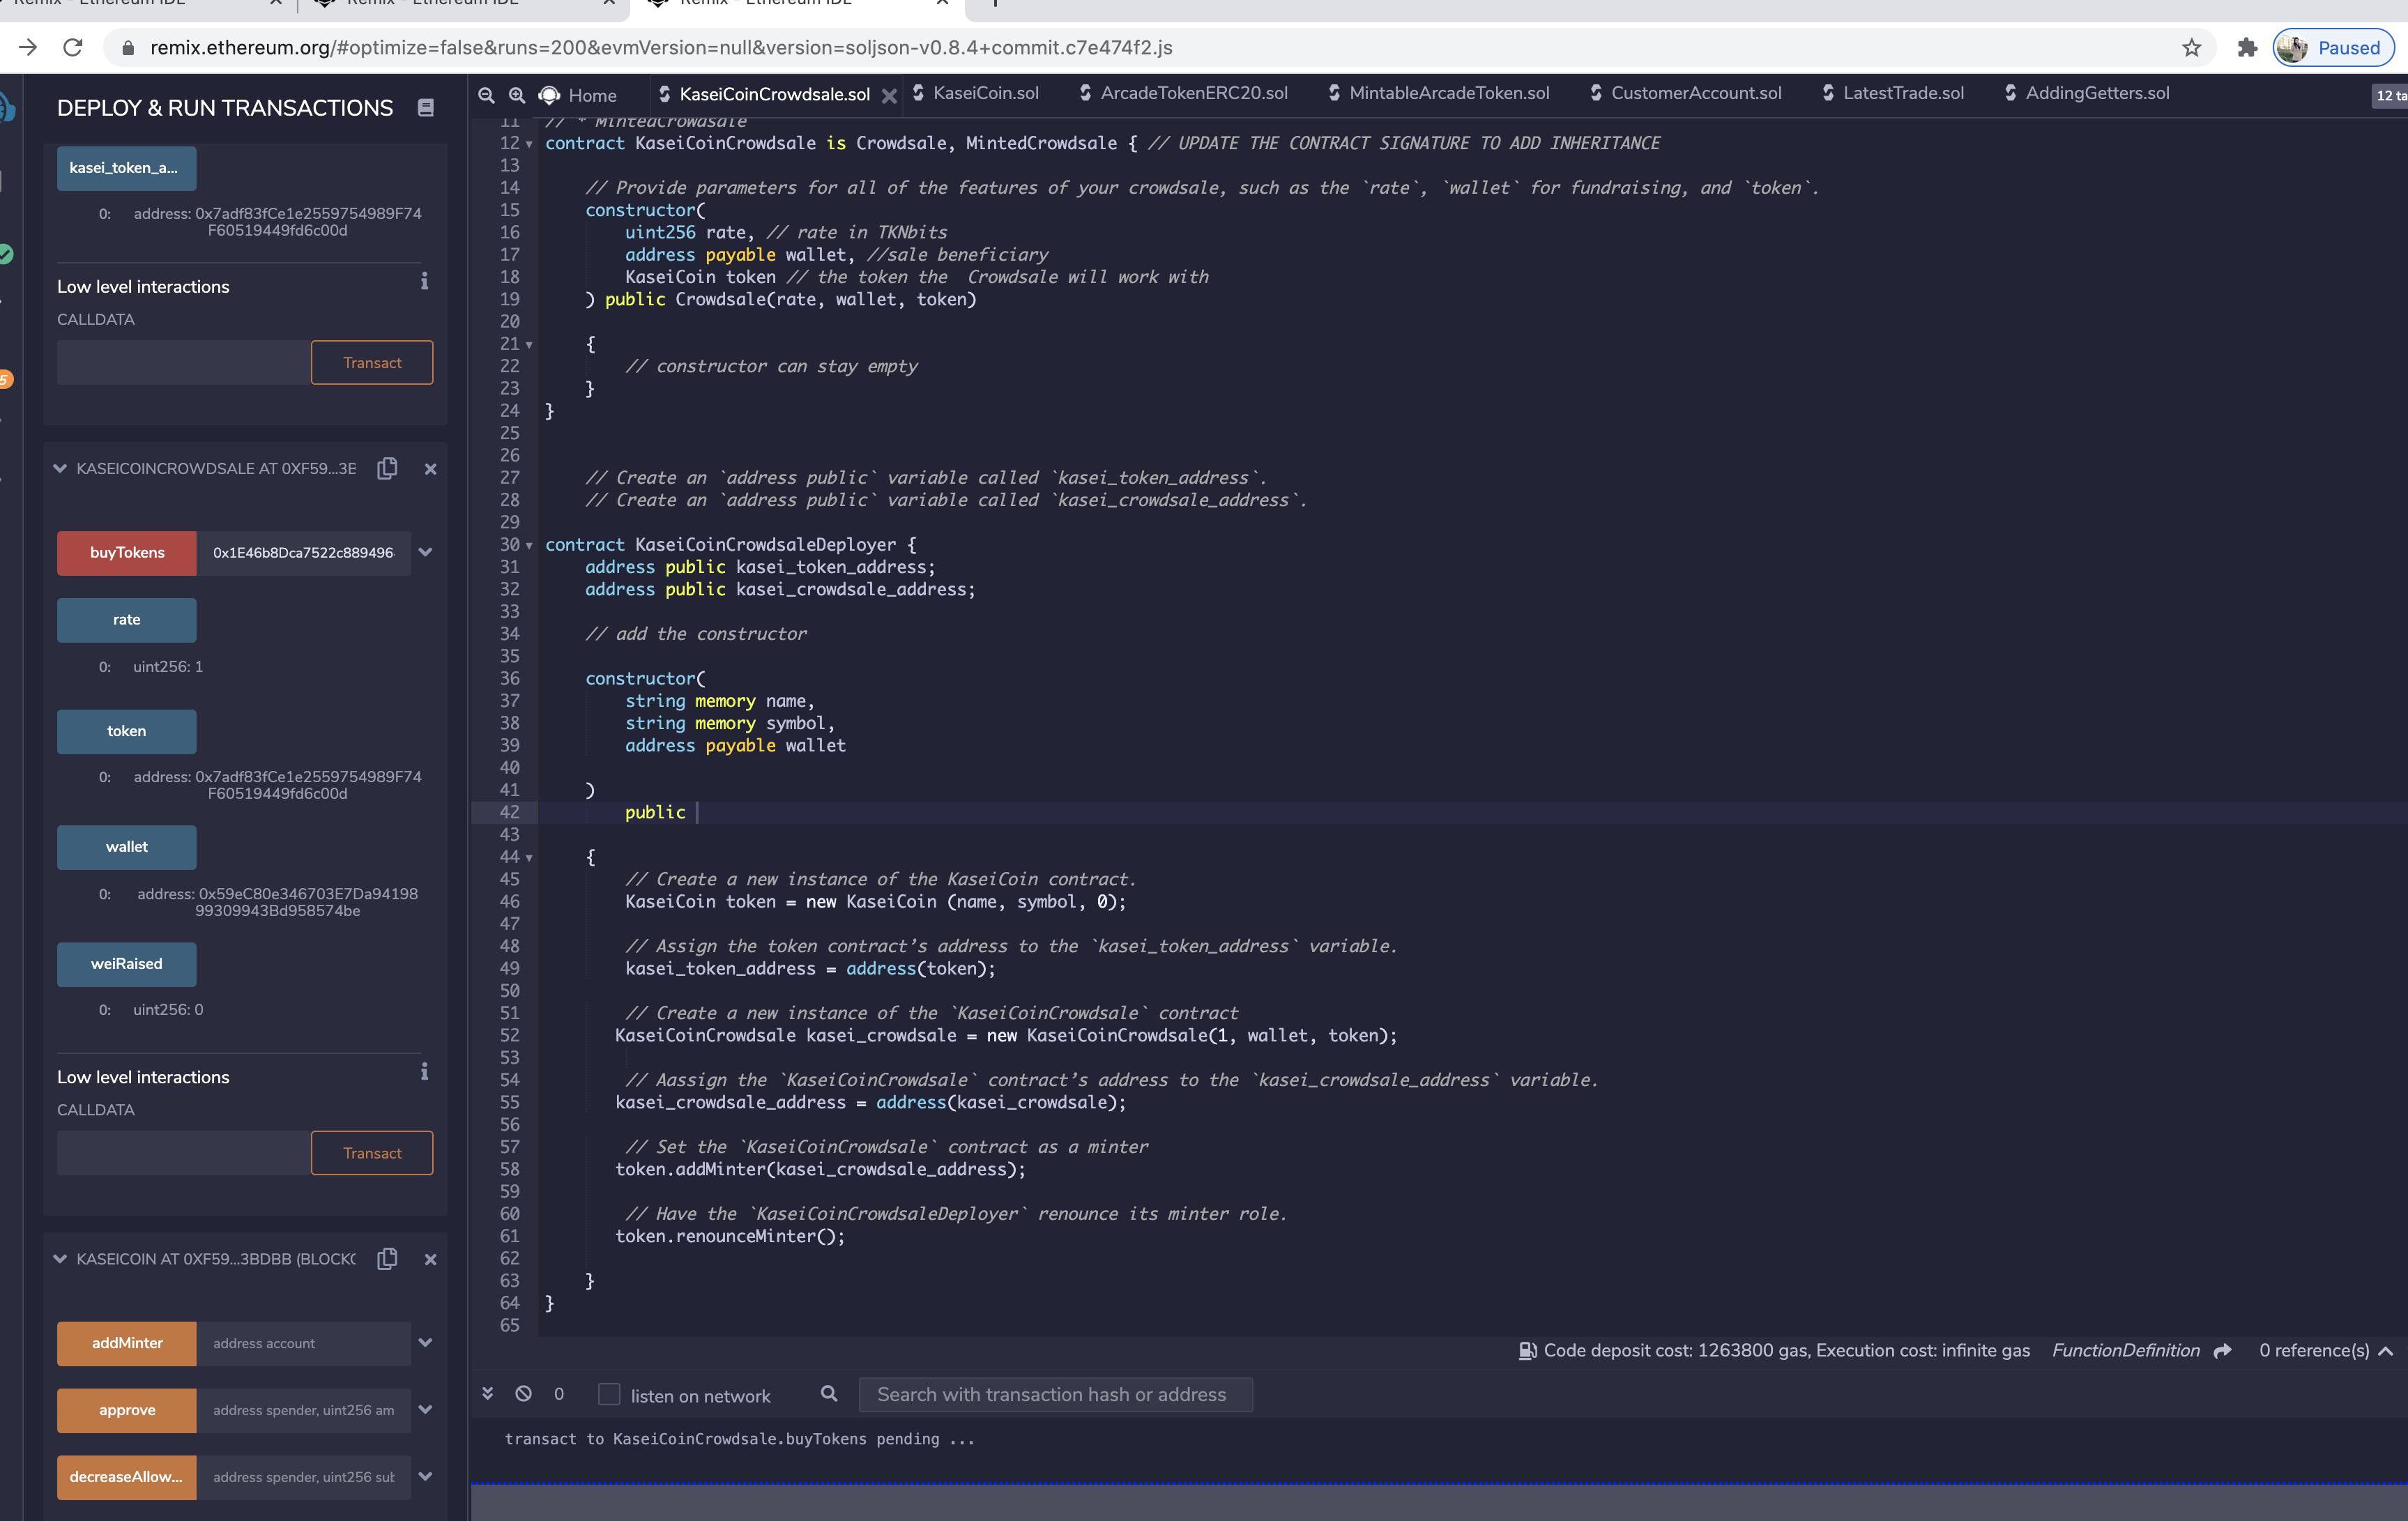2408x1521 pixels.
Task: Open the Home tab
Action: [578, 95]
